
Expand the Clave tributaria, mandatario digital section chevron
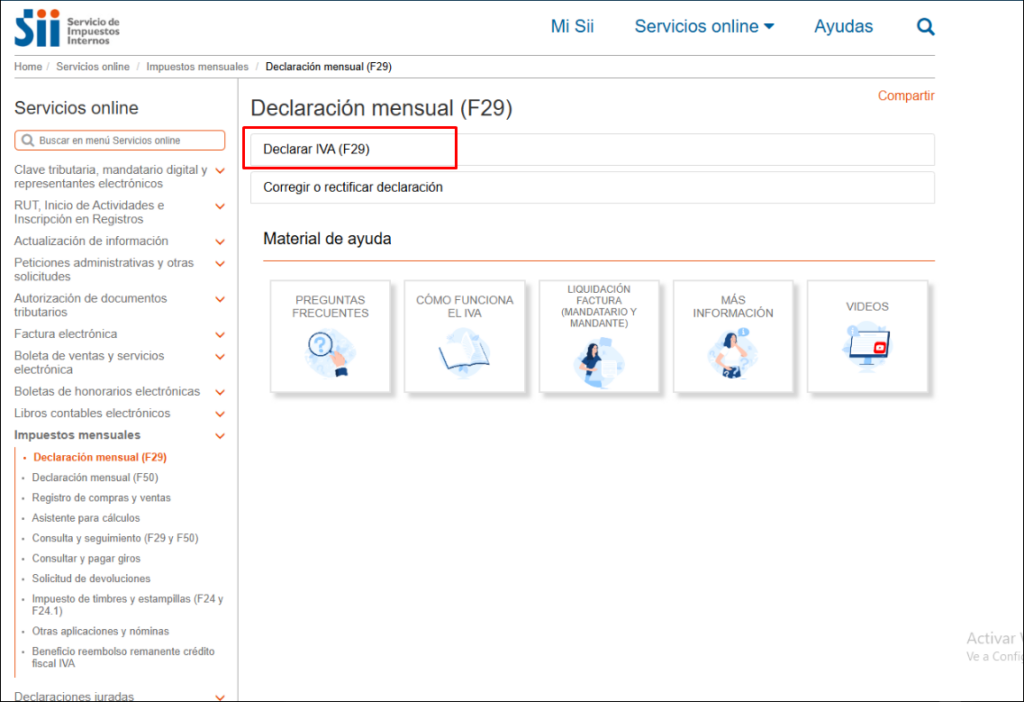coord(220,171)
